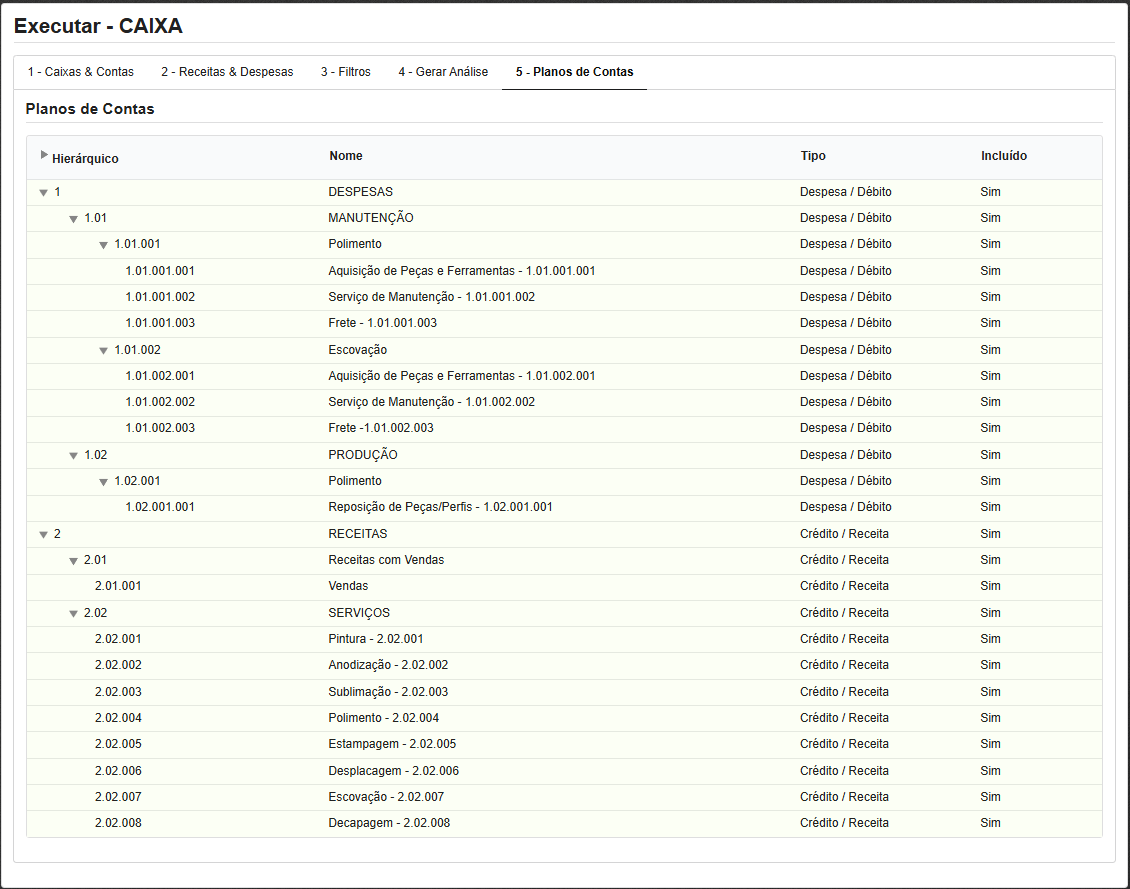1130x889 pixels.
Task: Collapse the DESPESAS node 1 arrow
Action: [x=43, y=192]
